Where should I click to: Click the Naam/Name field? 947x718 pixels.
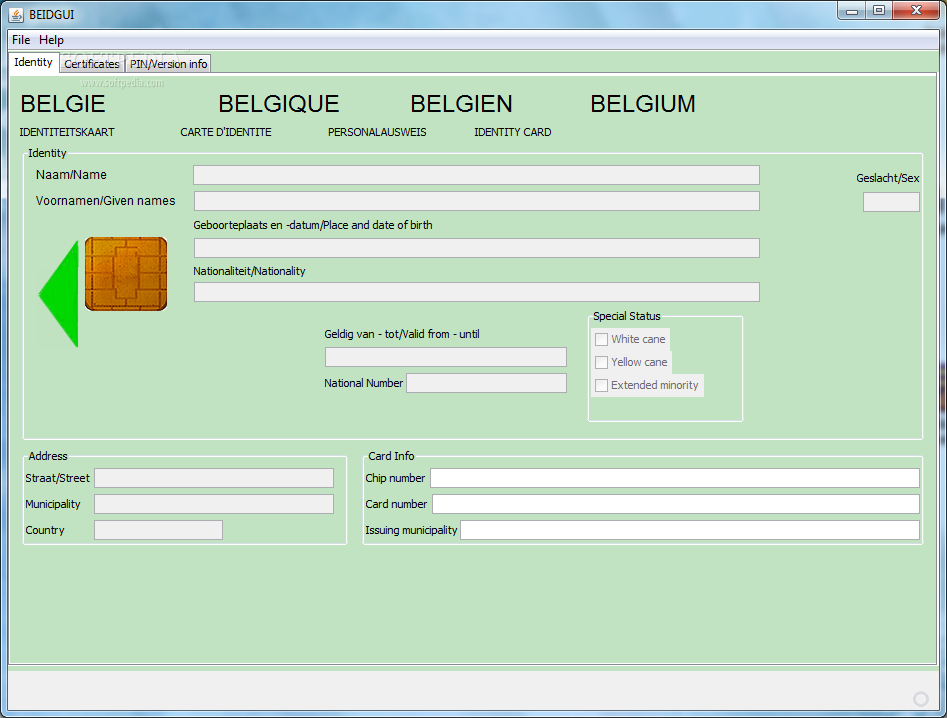click(476, 175)
